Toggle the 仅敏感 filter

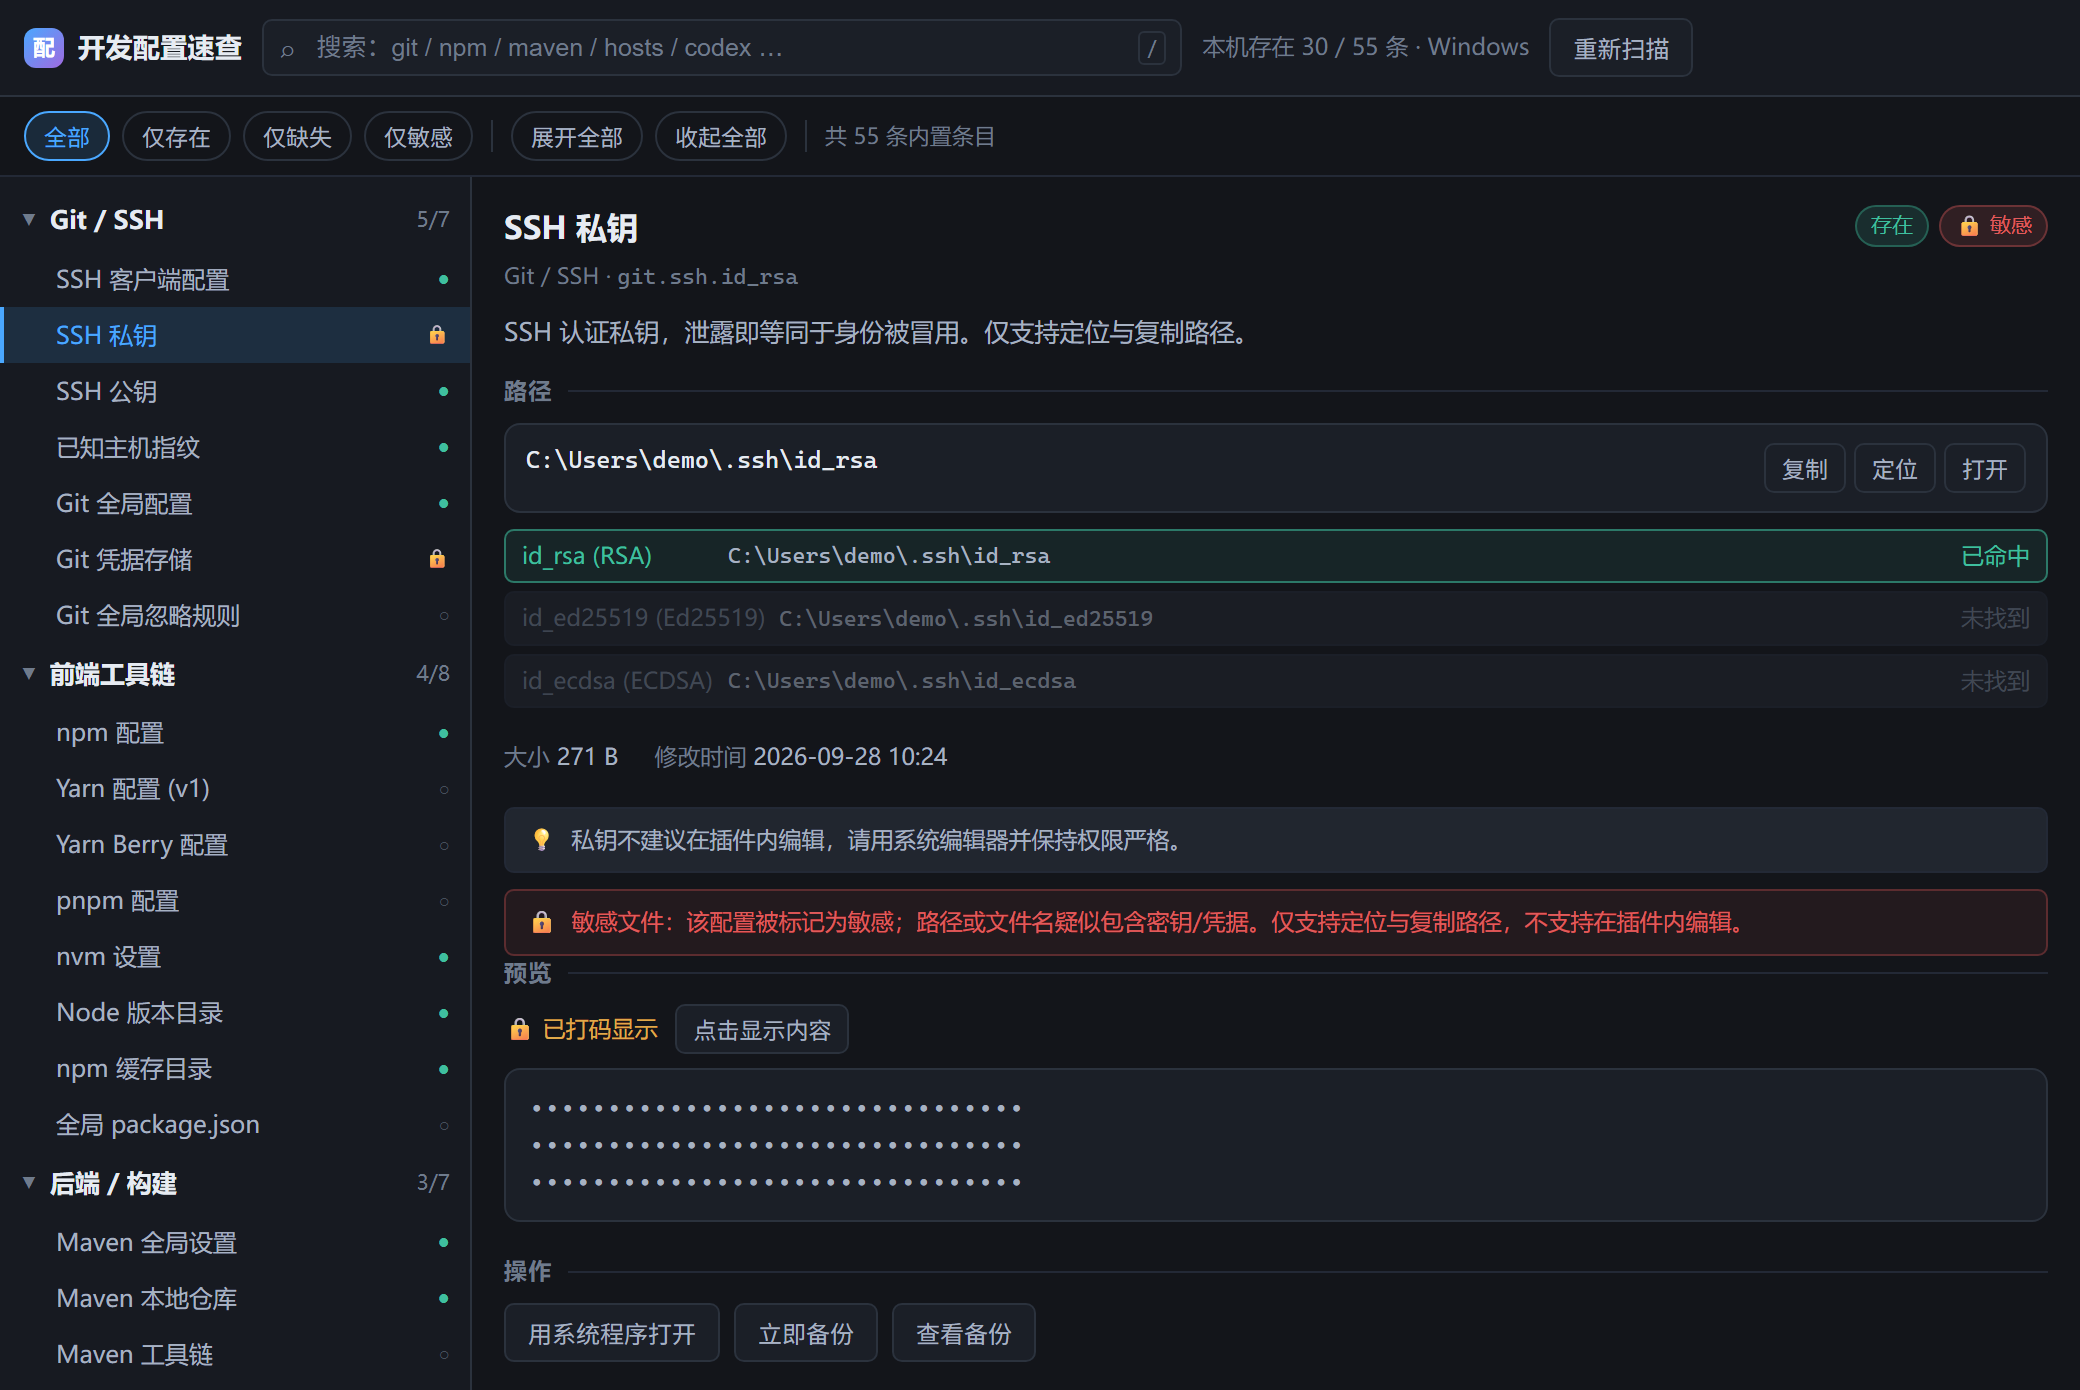(418, 137)
